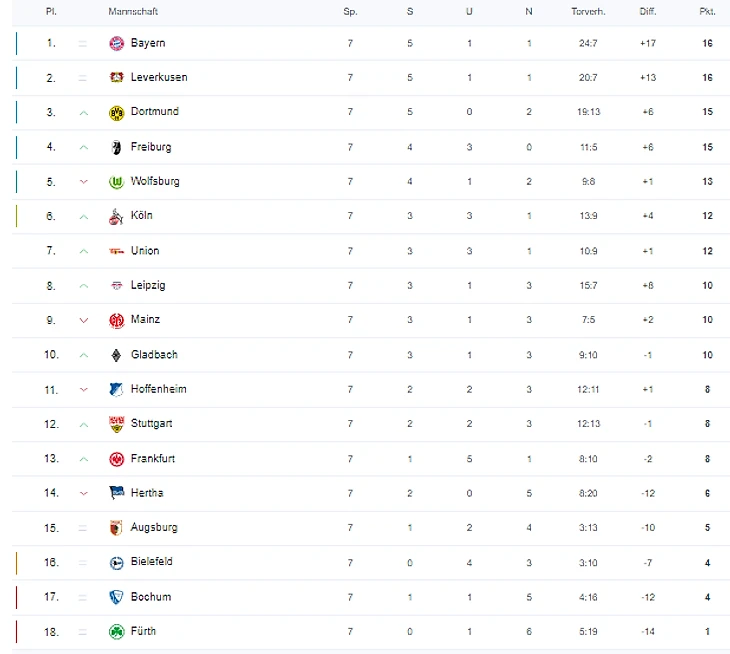Open the Leipzig team link
This screenshot has width=730, height=654.
click(148, 285)
